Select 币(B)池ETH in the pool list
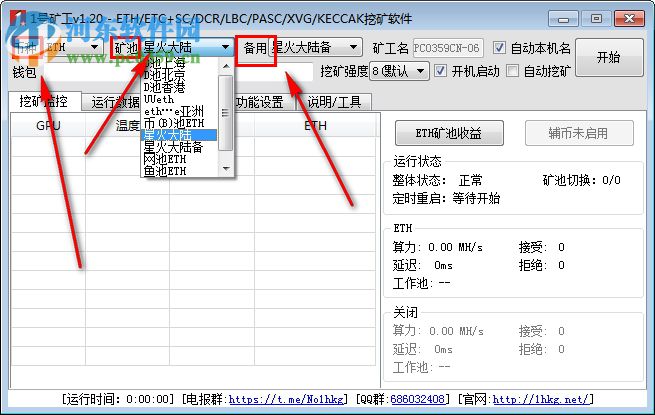 point(180,123)
